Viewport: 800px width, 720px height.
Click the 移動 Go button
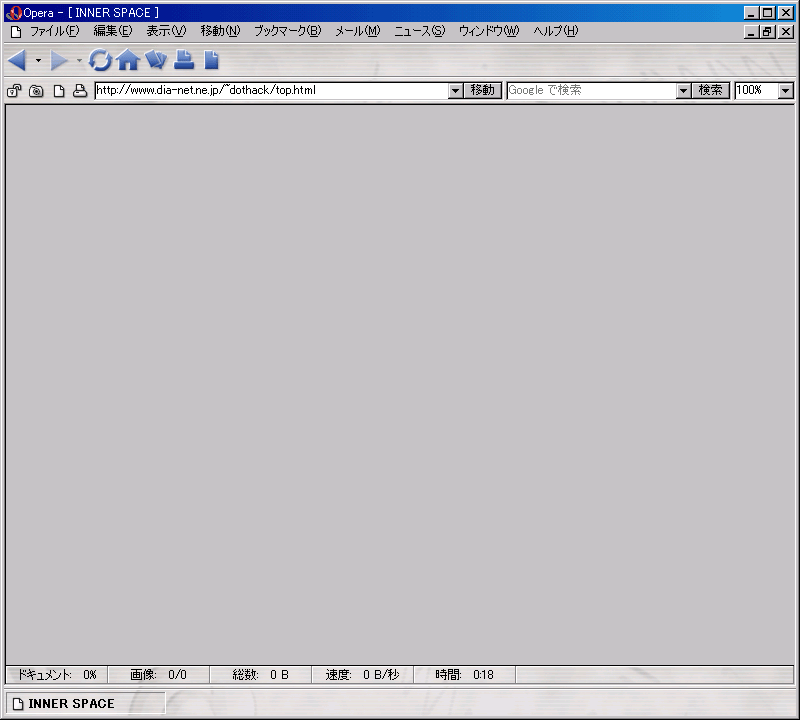tap(483, 90)
